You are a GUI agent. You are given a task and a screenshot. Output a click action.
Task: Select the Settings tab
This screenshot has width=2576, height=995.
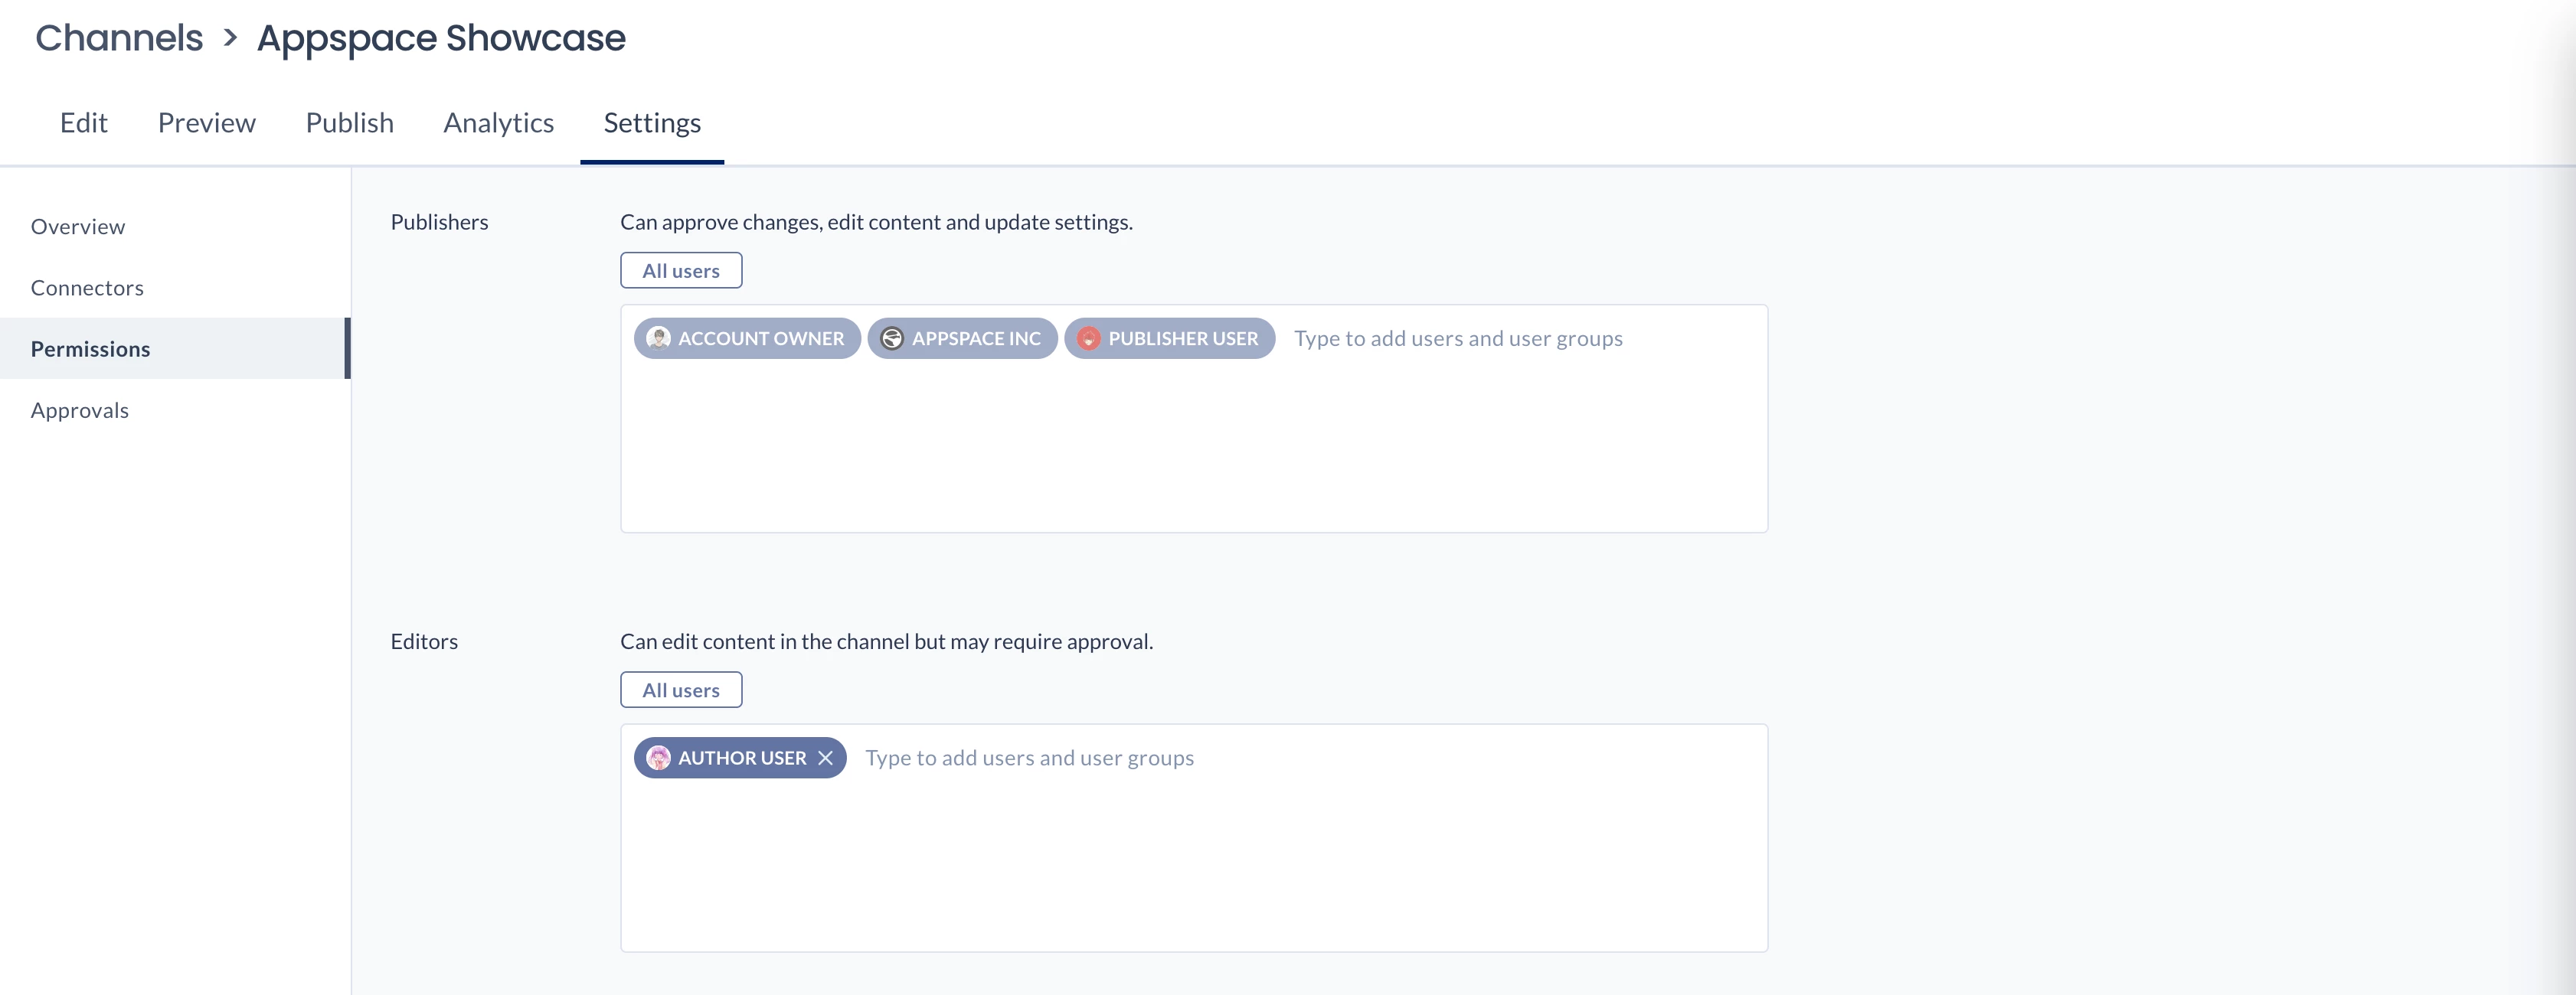click(x=652, y=123)
